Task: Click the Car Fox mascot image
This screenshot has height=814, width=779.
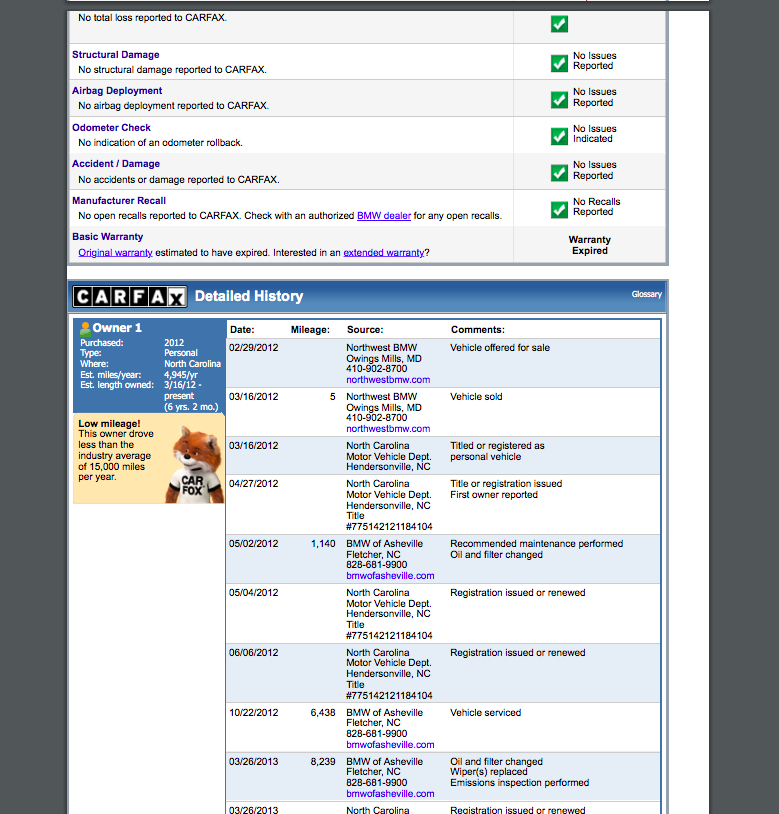Action: point(191,463)
